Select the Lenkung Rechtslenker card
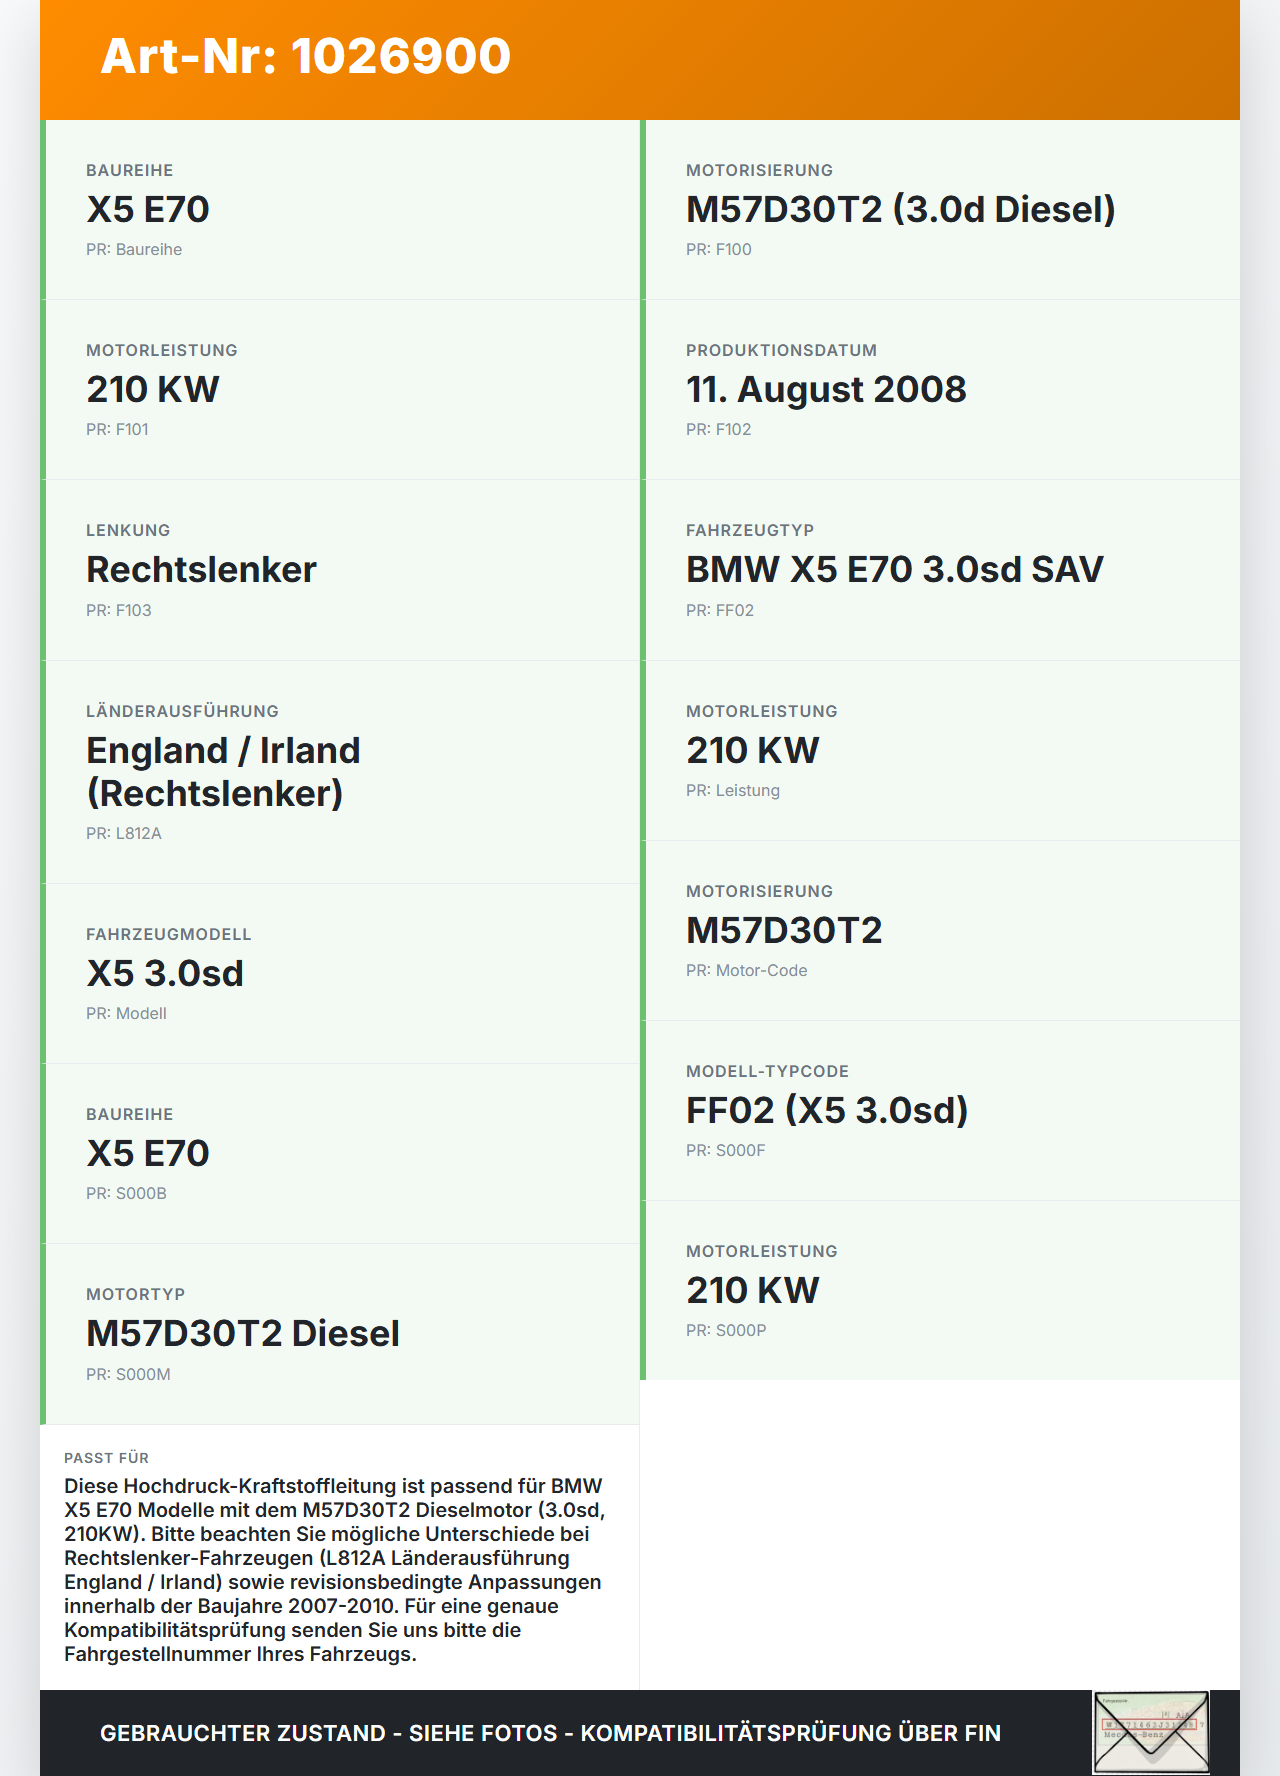 [340, 570]
